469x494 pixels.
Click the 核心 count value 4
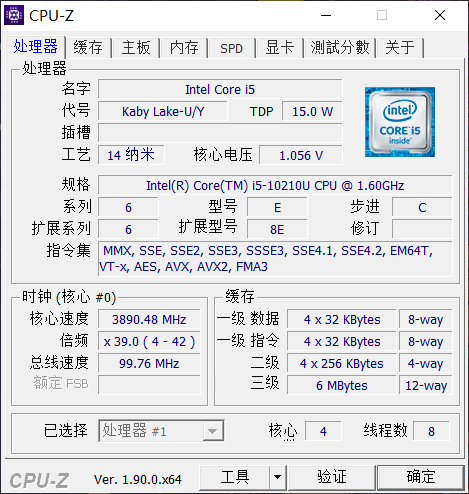click(x=323, y=431)
